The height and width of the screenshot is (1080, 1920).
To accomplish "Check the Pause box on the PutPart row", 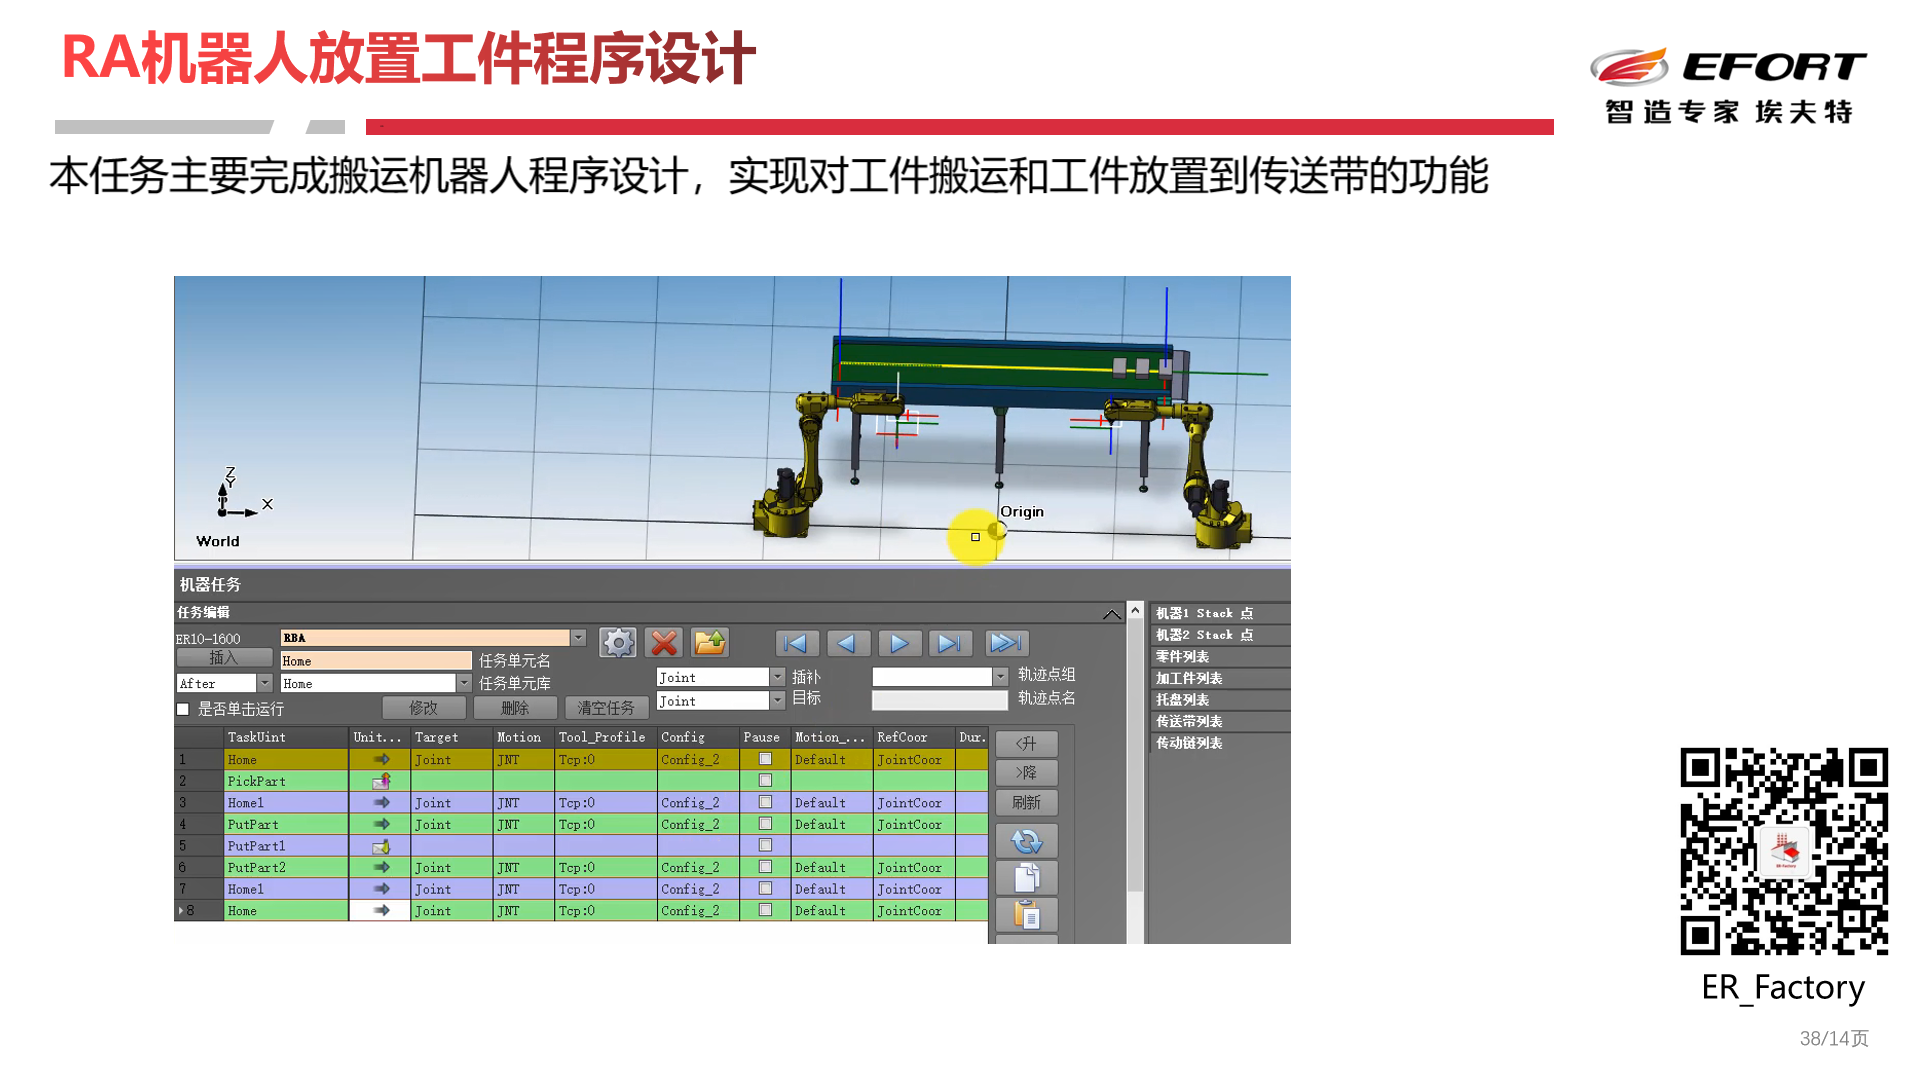I will [x=764, y=823].
